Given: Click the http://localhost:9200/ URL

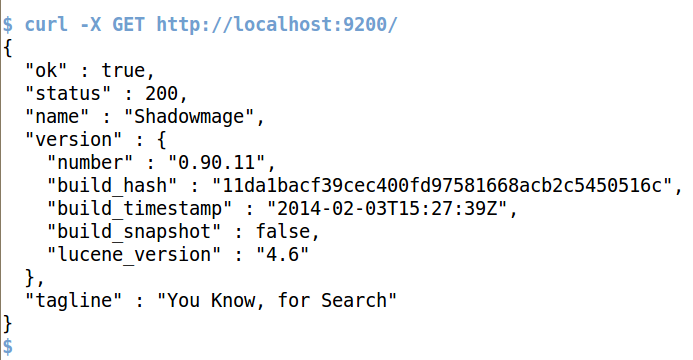Looking at the screenshot, I should tap(277, 24).
